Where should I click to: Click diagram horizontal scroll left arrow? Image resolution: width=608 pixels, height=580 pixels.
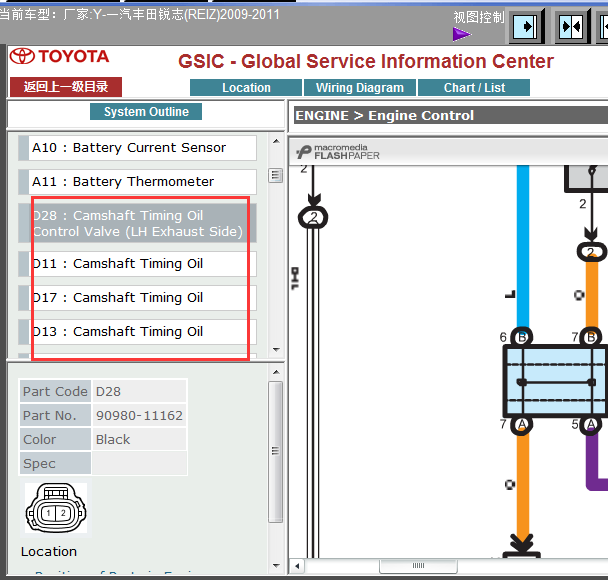click(297, 566)
